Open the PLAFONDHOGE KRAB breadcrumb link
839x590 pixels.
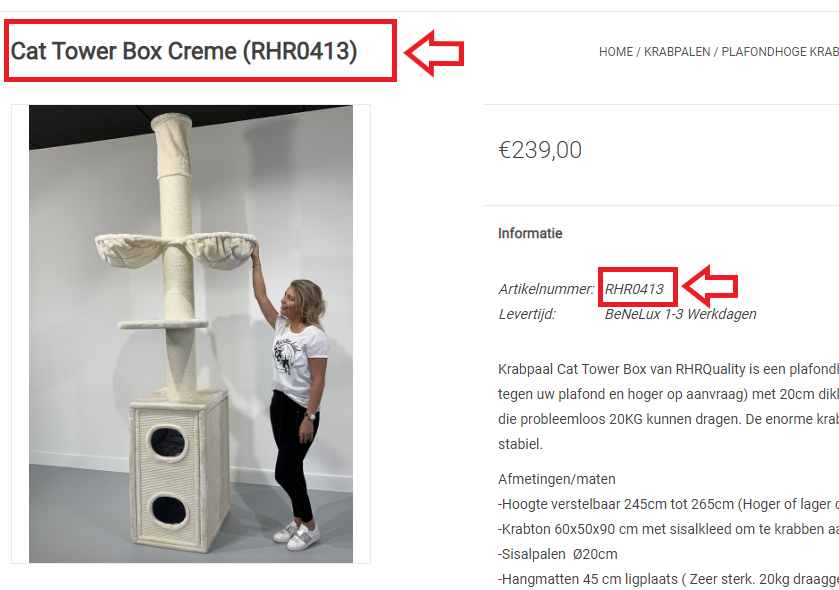[780, 52]
